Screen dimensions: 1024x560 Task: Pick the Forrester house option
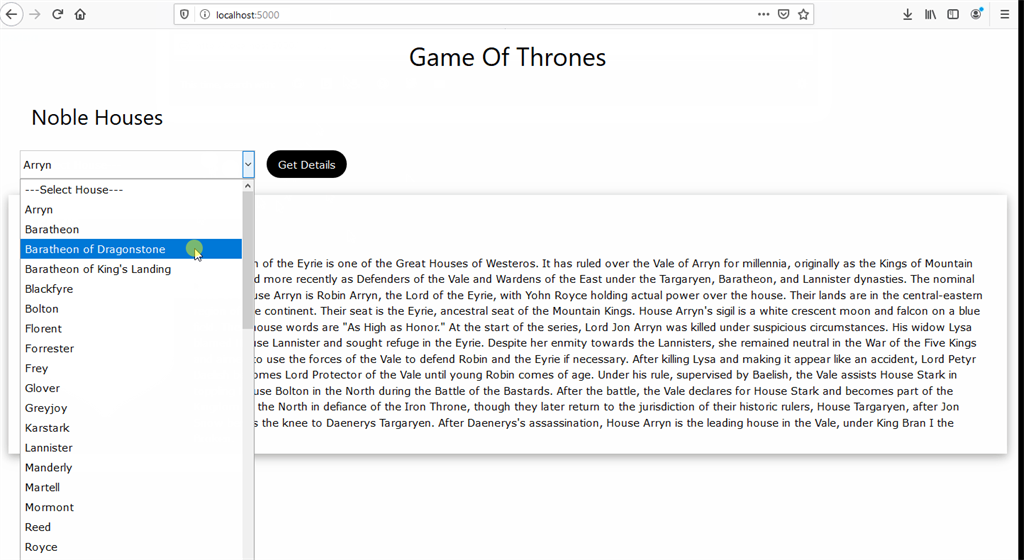(131, 349)
